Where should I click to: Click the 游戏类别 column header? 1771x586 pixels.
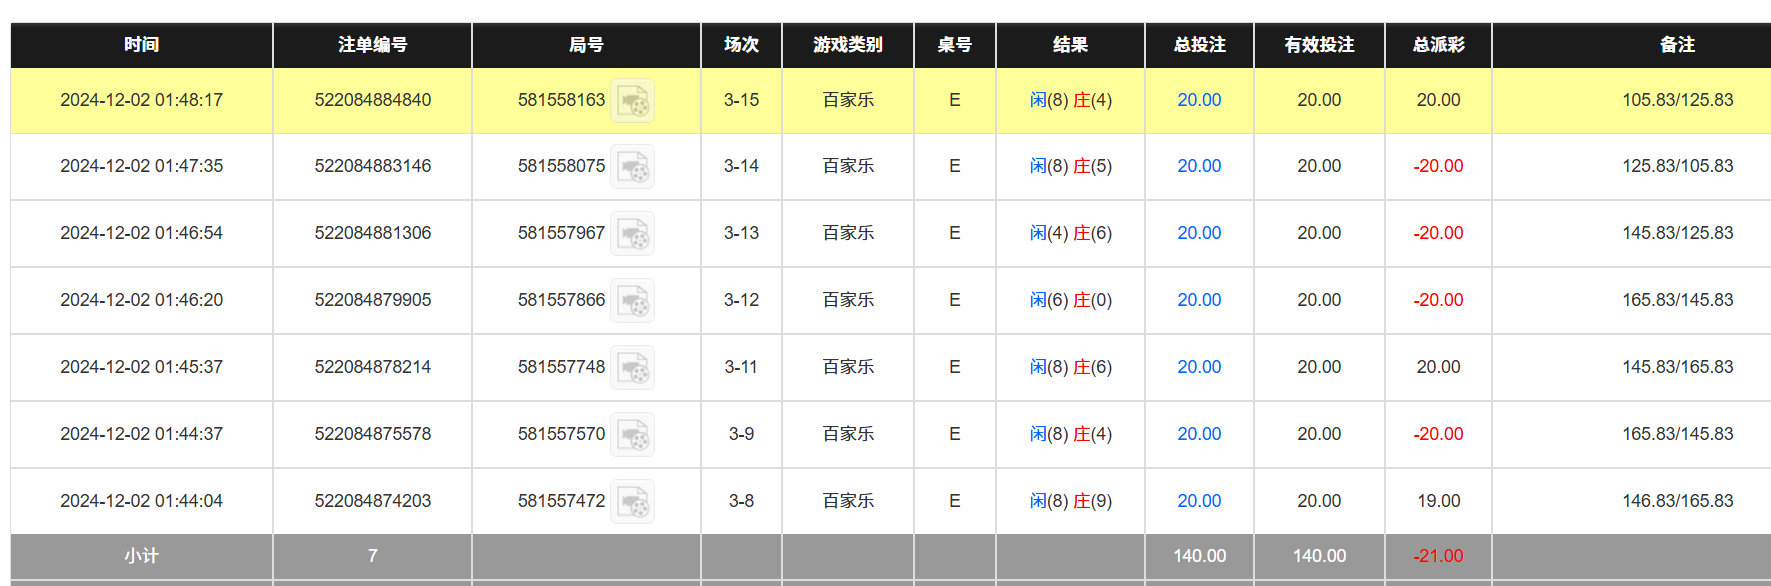pos(847,45)
